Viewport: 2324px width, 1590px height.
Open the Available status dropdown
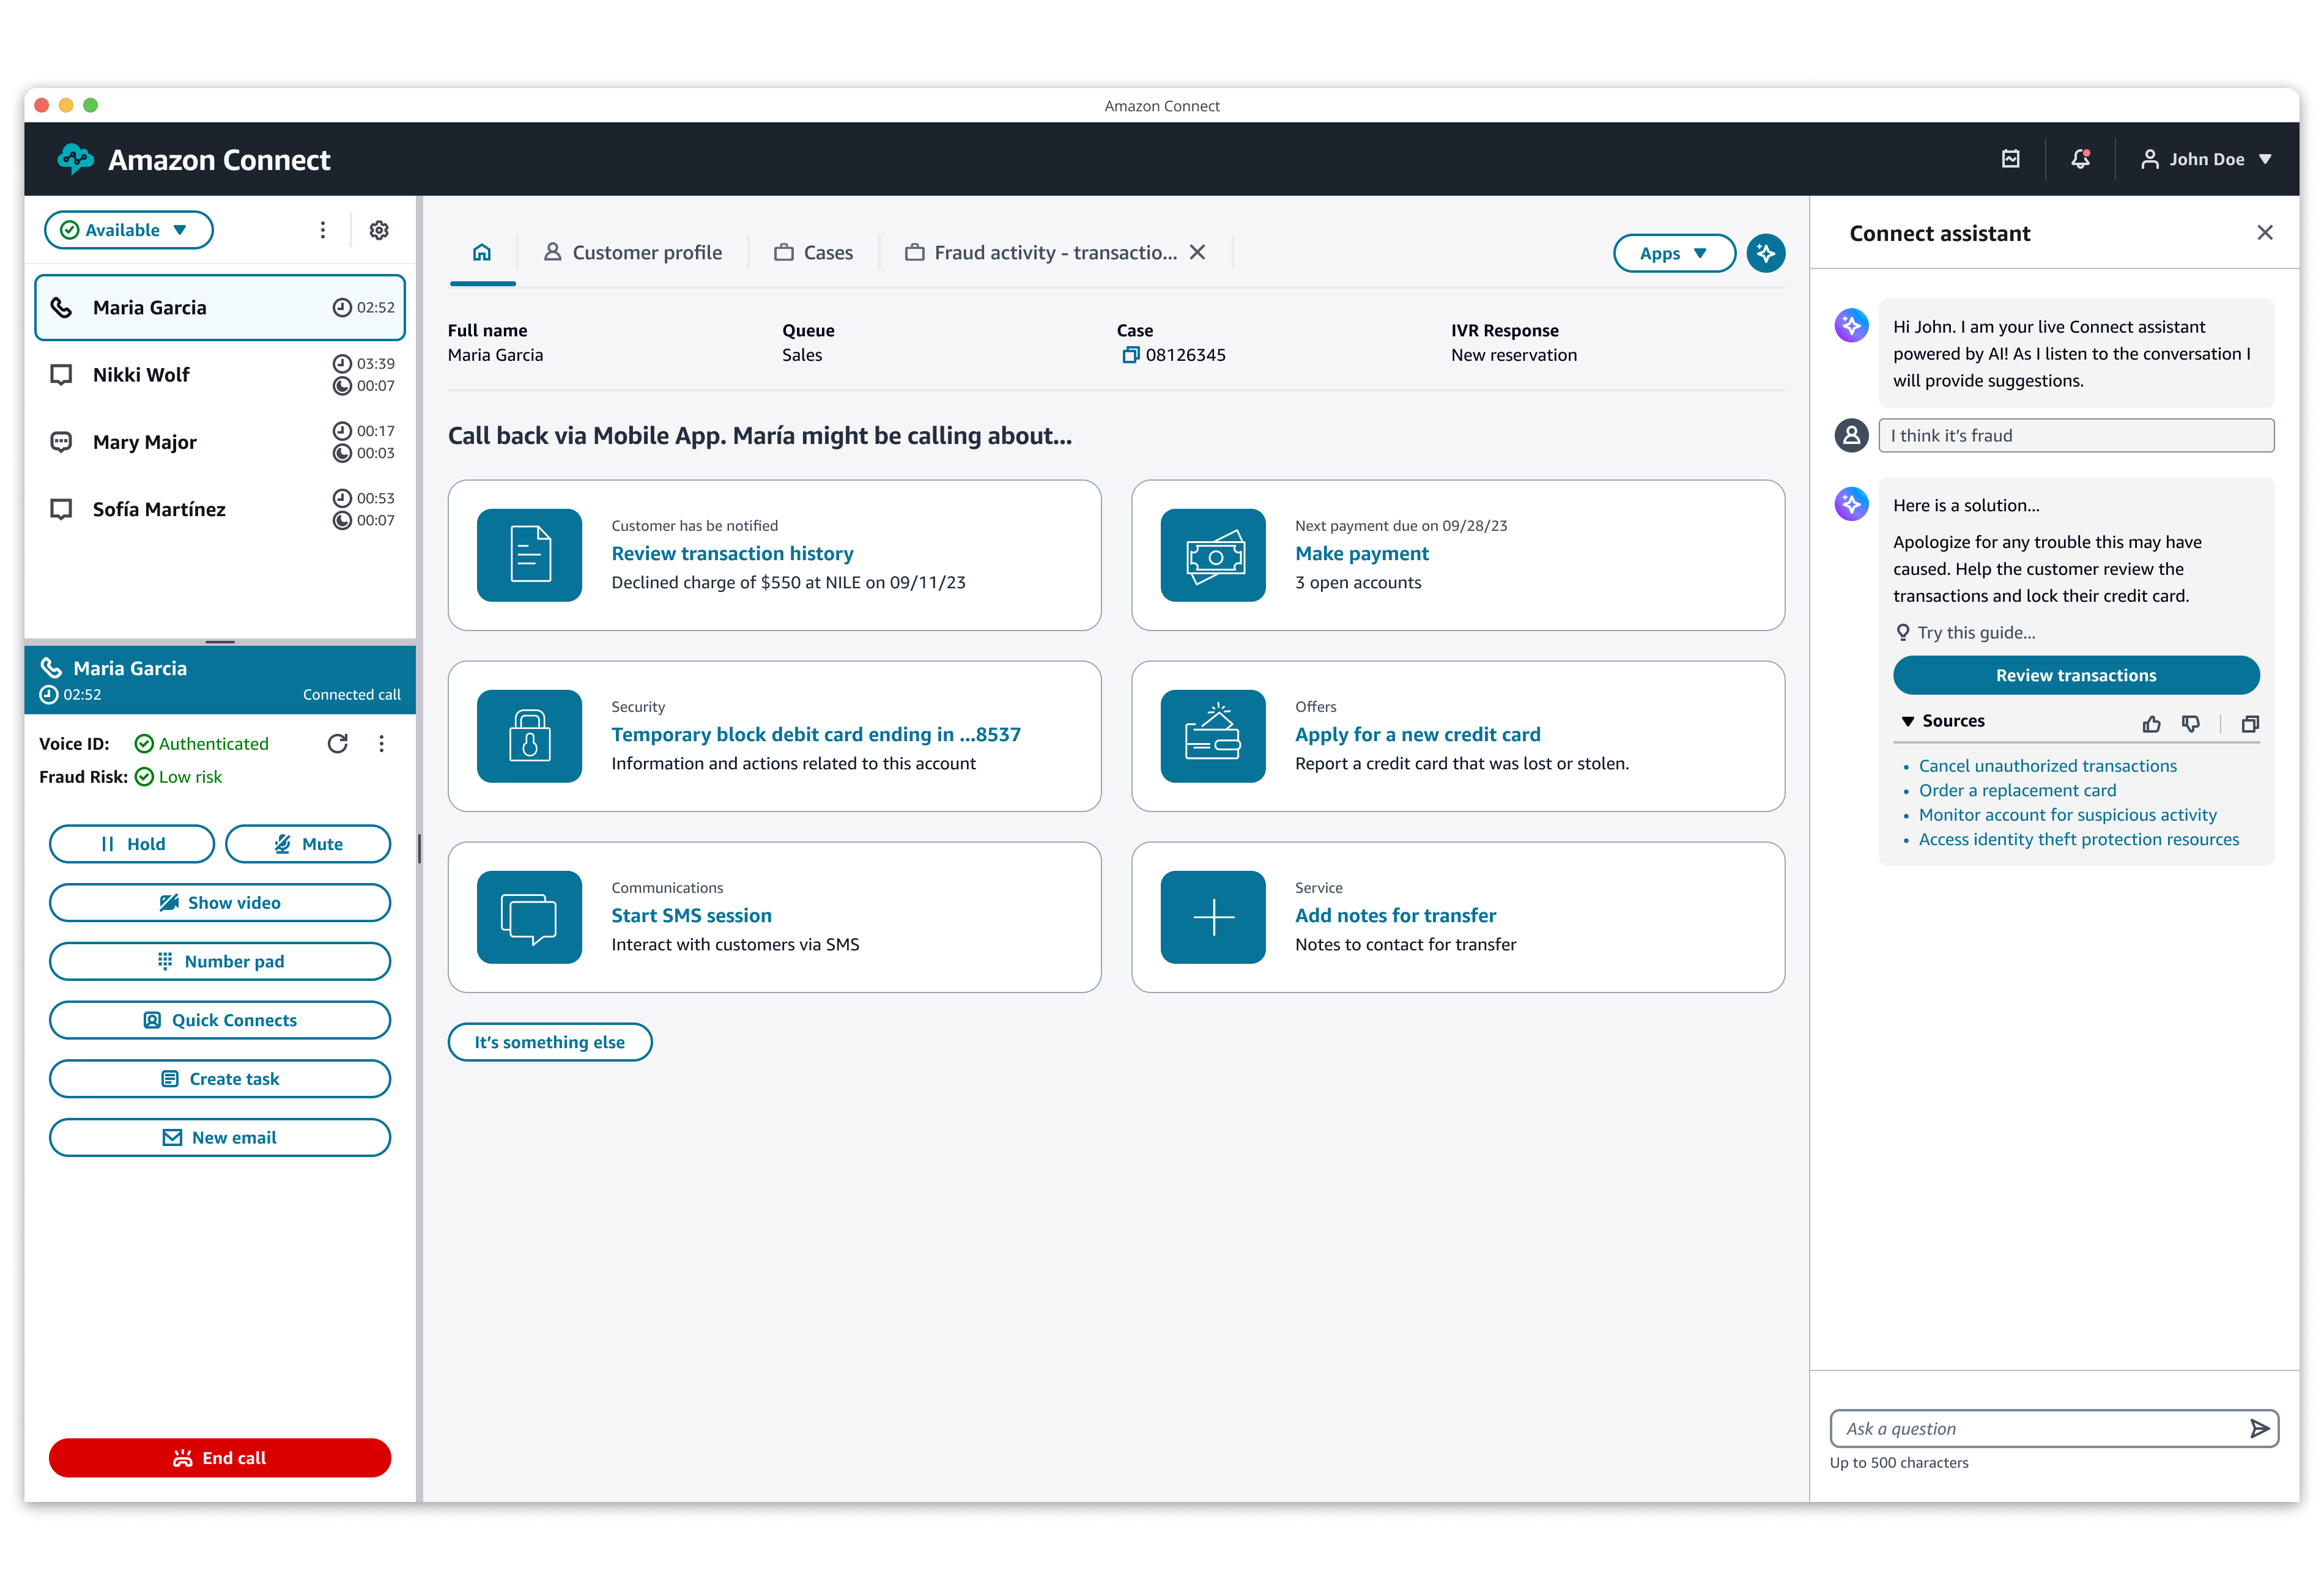coord(128,230)
